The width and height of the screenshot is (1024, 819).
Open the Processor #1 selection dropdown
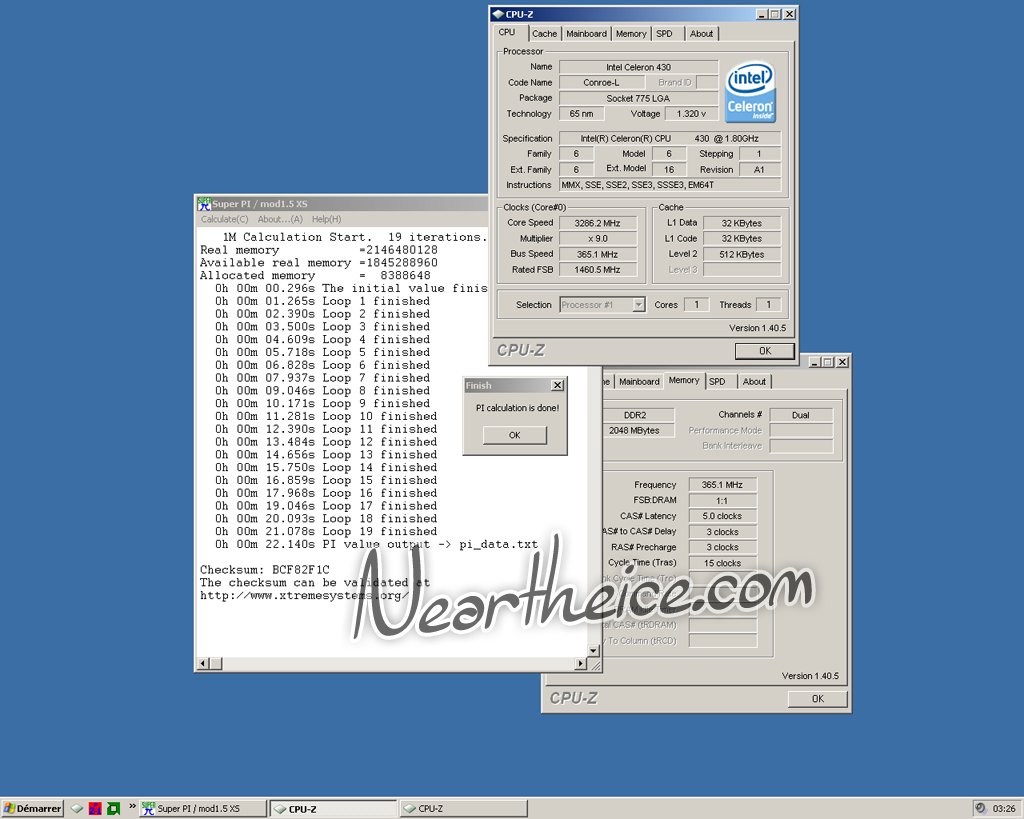click(x=639, y=304)
